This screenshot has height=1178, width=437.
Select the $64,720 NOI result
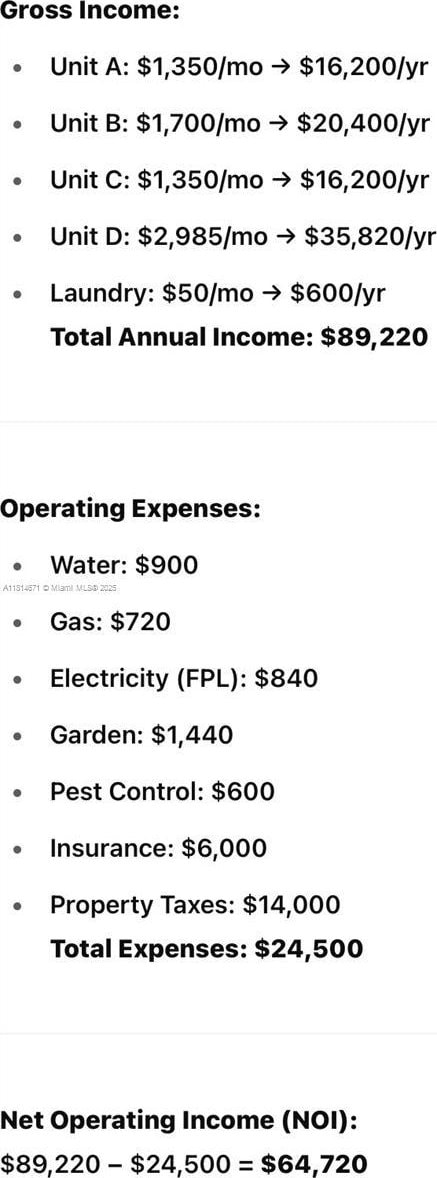click(315, 1162)
